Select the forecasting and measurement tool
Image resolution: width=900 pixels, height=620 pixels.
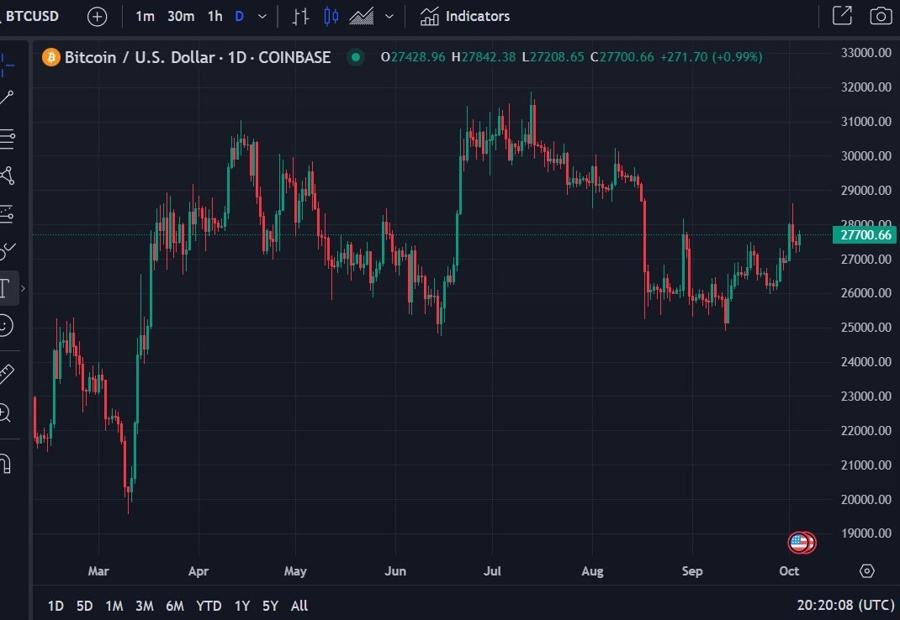click(x=7, y=214)
